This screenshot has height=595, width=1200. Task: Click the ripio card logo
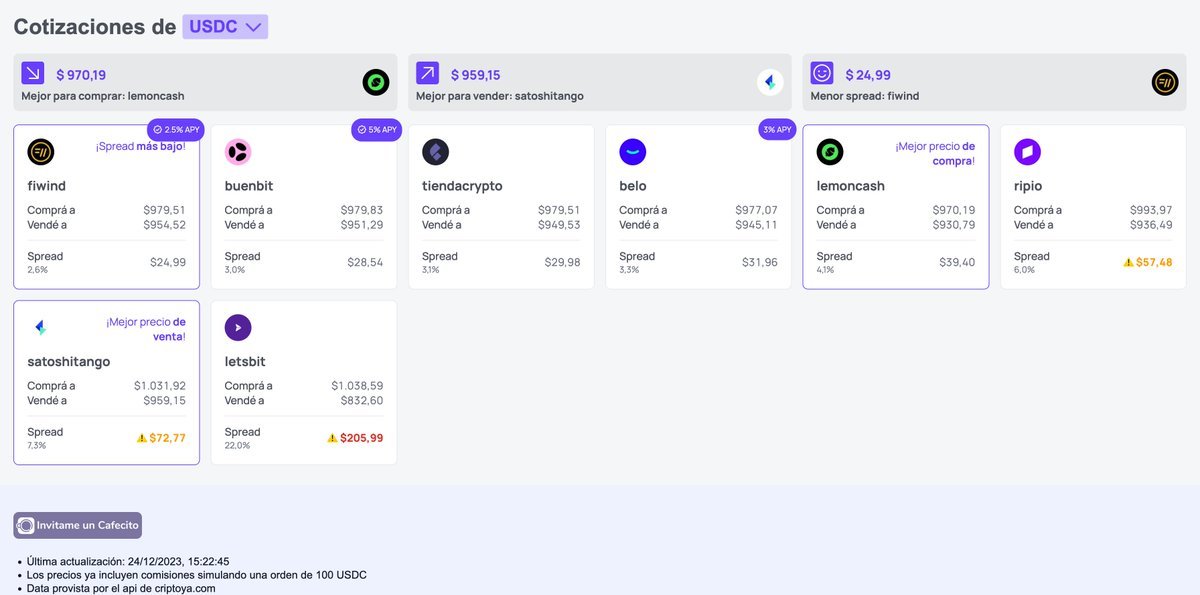[1027, 152]
